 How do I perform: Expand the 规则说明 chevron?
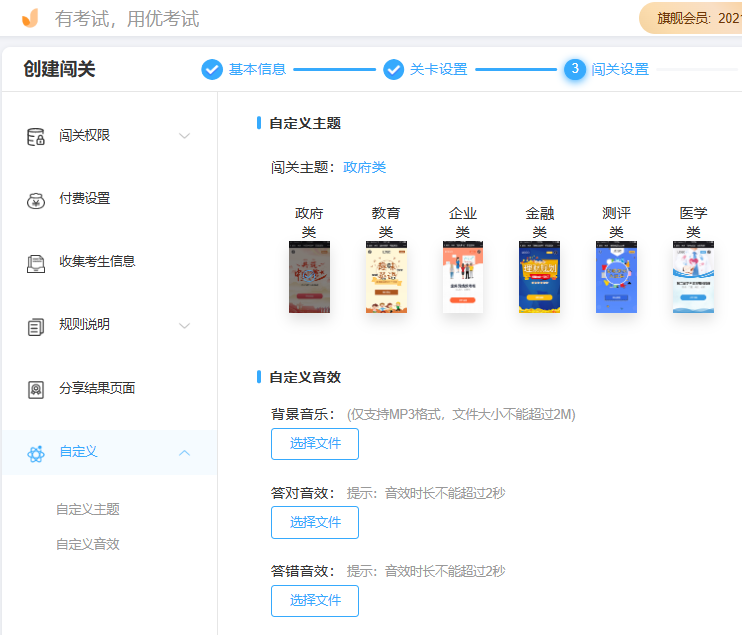(184, 326)
